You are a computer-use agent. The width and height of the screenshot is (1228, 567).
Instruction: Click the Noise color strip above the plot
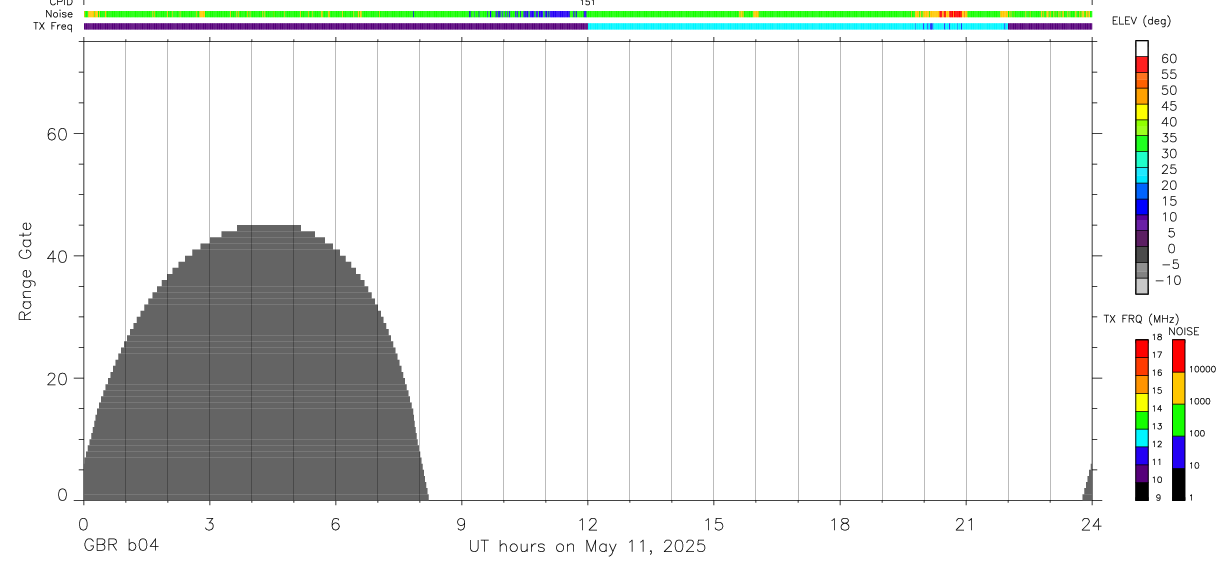pyautogui.click(x=588, y=14)
